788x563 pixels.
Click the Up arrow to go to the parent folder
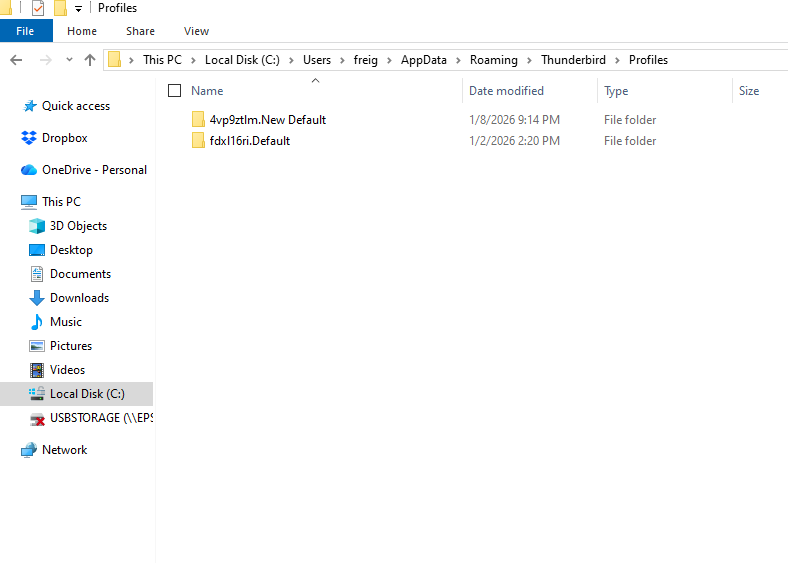[x=90, y=60]
